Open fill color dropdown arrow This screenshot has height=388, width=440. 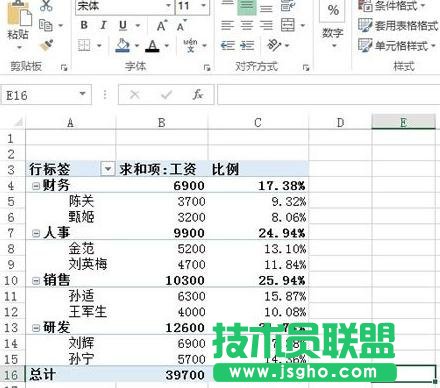point(137,45)
